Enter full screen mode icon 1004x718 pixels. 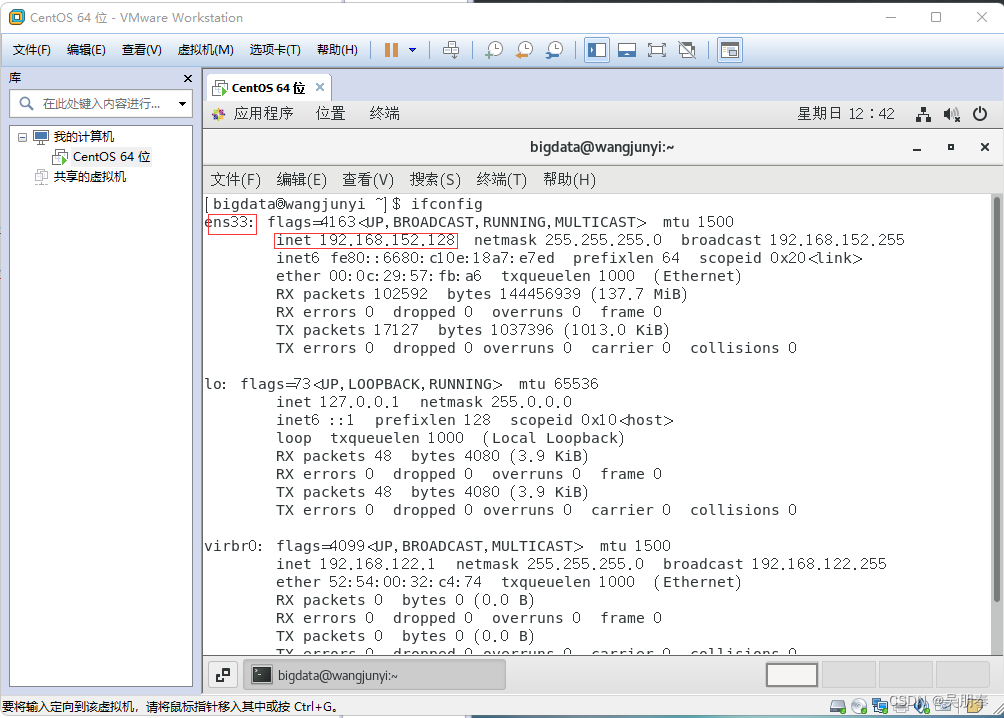click(657, 50)
